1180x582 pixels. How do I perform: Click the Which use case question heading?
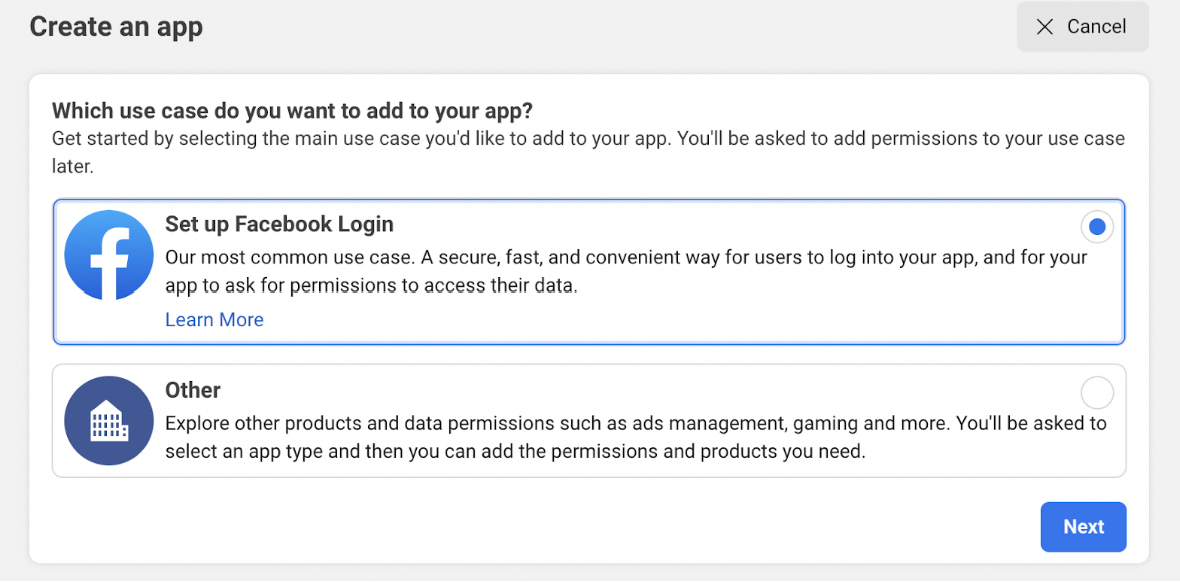pyautogui.click(x=293, y=111)
